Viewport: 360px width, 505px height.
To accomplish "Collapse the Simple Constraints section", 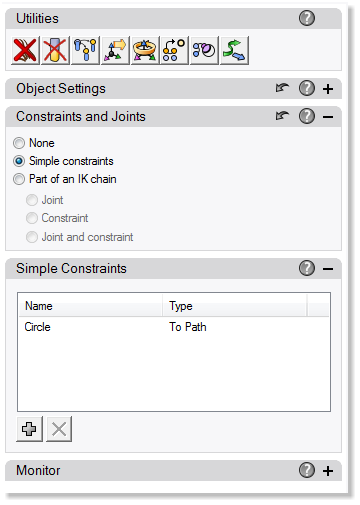I will coord(328,269).
